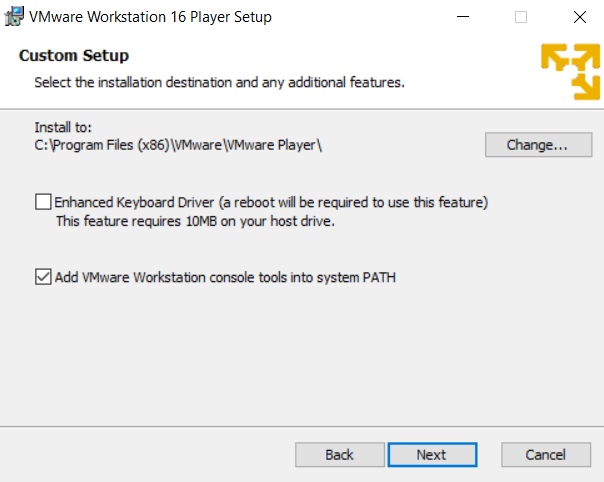Screen dimensions: 604x482
Task: Click the VMware installer icon in title bar
Action: click(15, 17)
